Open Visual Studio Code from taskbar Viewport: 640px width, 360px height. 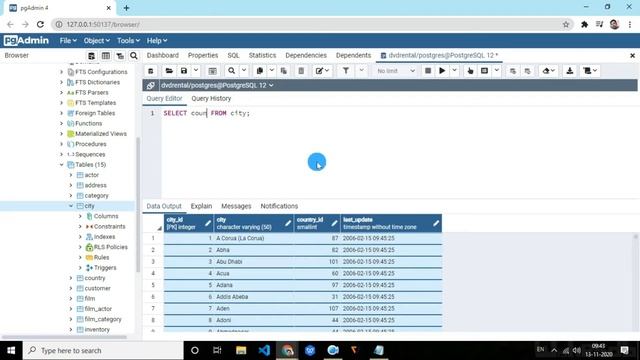click(264, 351)
